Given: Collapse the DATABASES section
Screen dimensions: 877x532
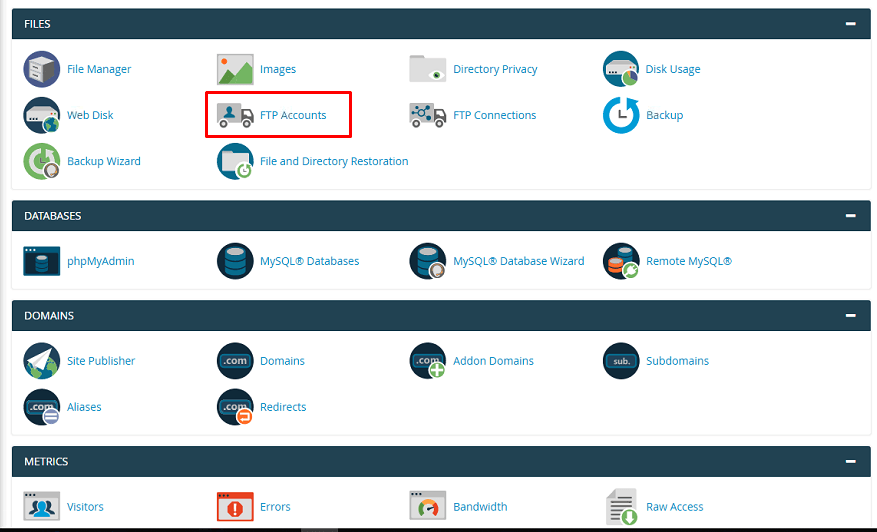Looking at the screenshot, I should tap(851, 215).
